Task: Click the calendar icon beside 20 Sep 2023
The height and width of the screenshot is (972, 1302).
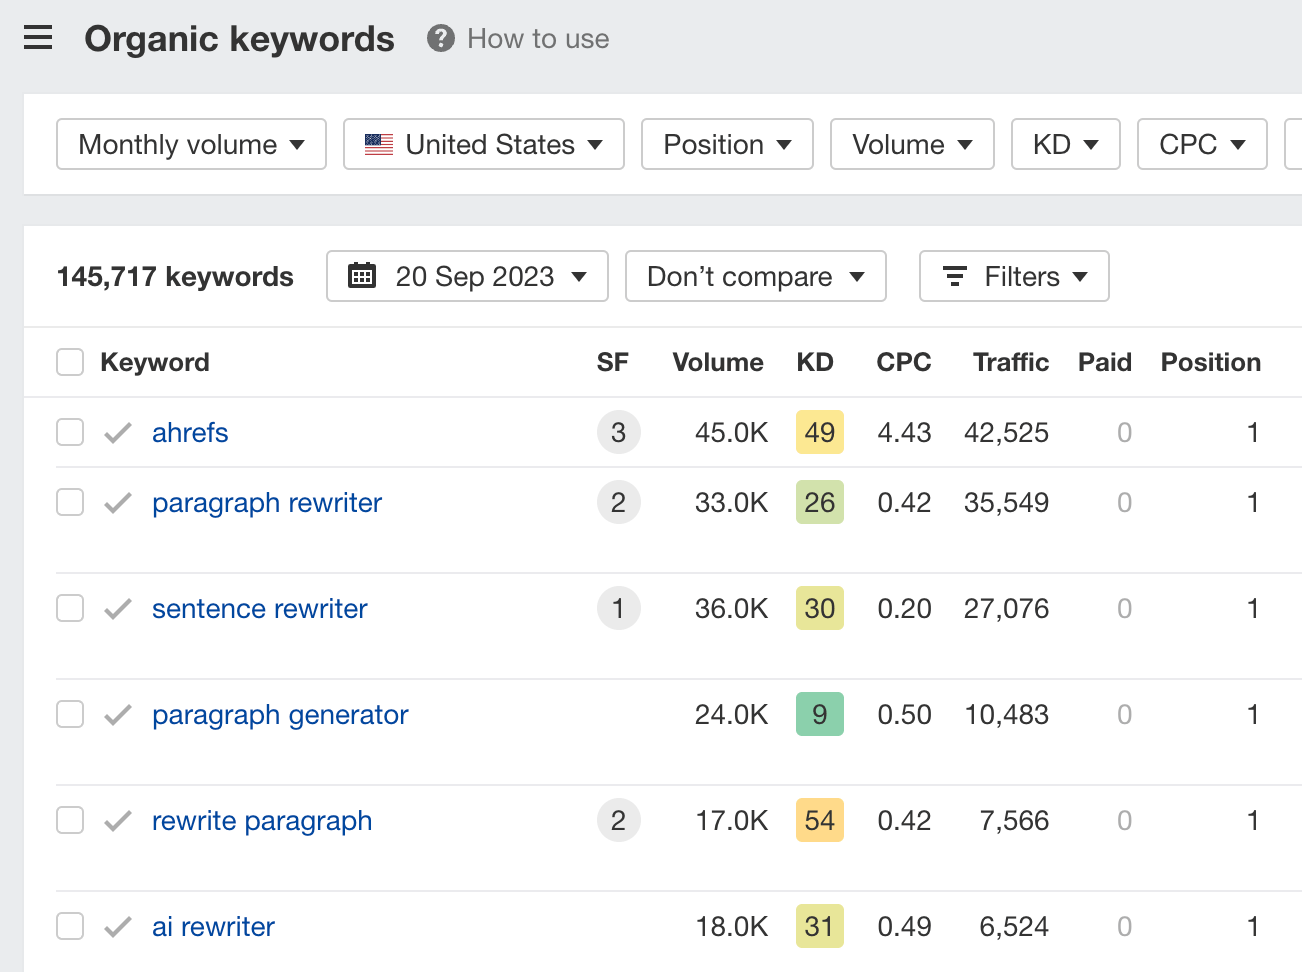Action: (x=362, y=276)
